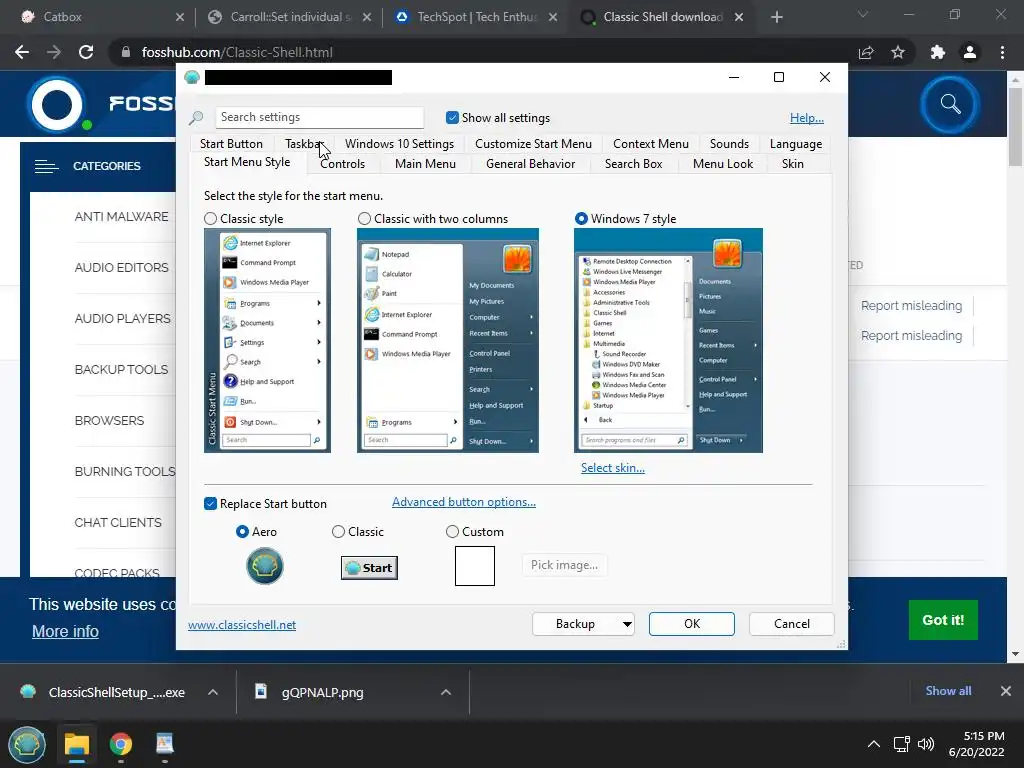This screenshot has height=768, width=1024.
Task: Click the site lock icon in address bar
Action: pyautogui.click(x=125, y=52)
